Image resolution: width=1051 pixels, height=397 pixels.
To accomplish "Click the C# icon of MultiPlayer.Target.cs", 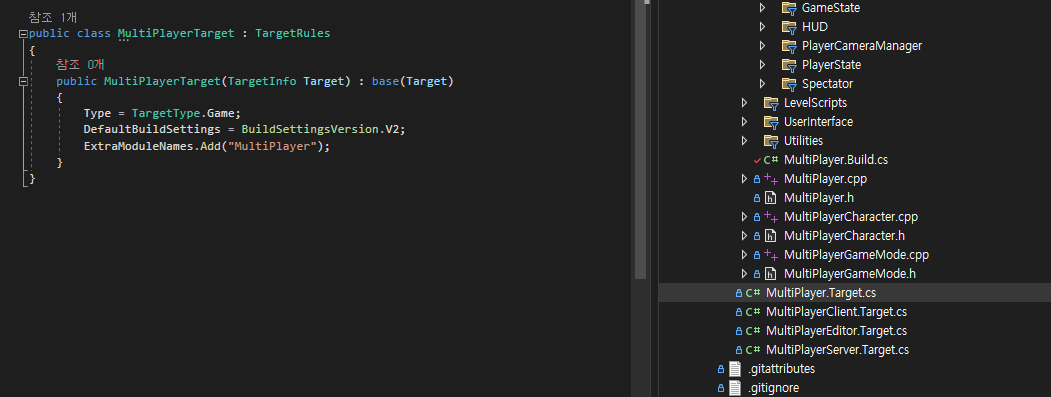I will (753, 293).
